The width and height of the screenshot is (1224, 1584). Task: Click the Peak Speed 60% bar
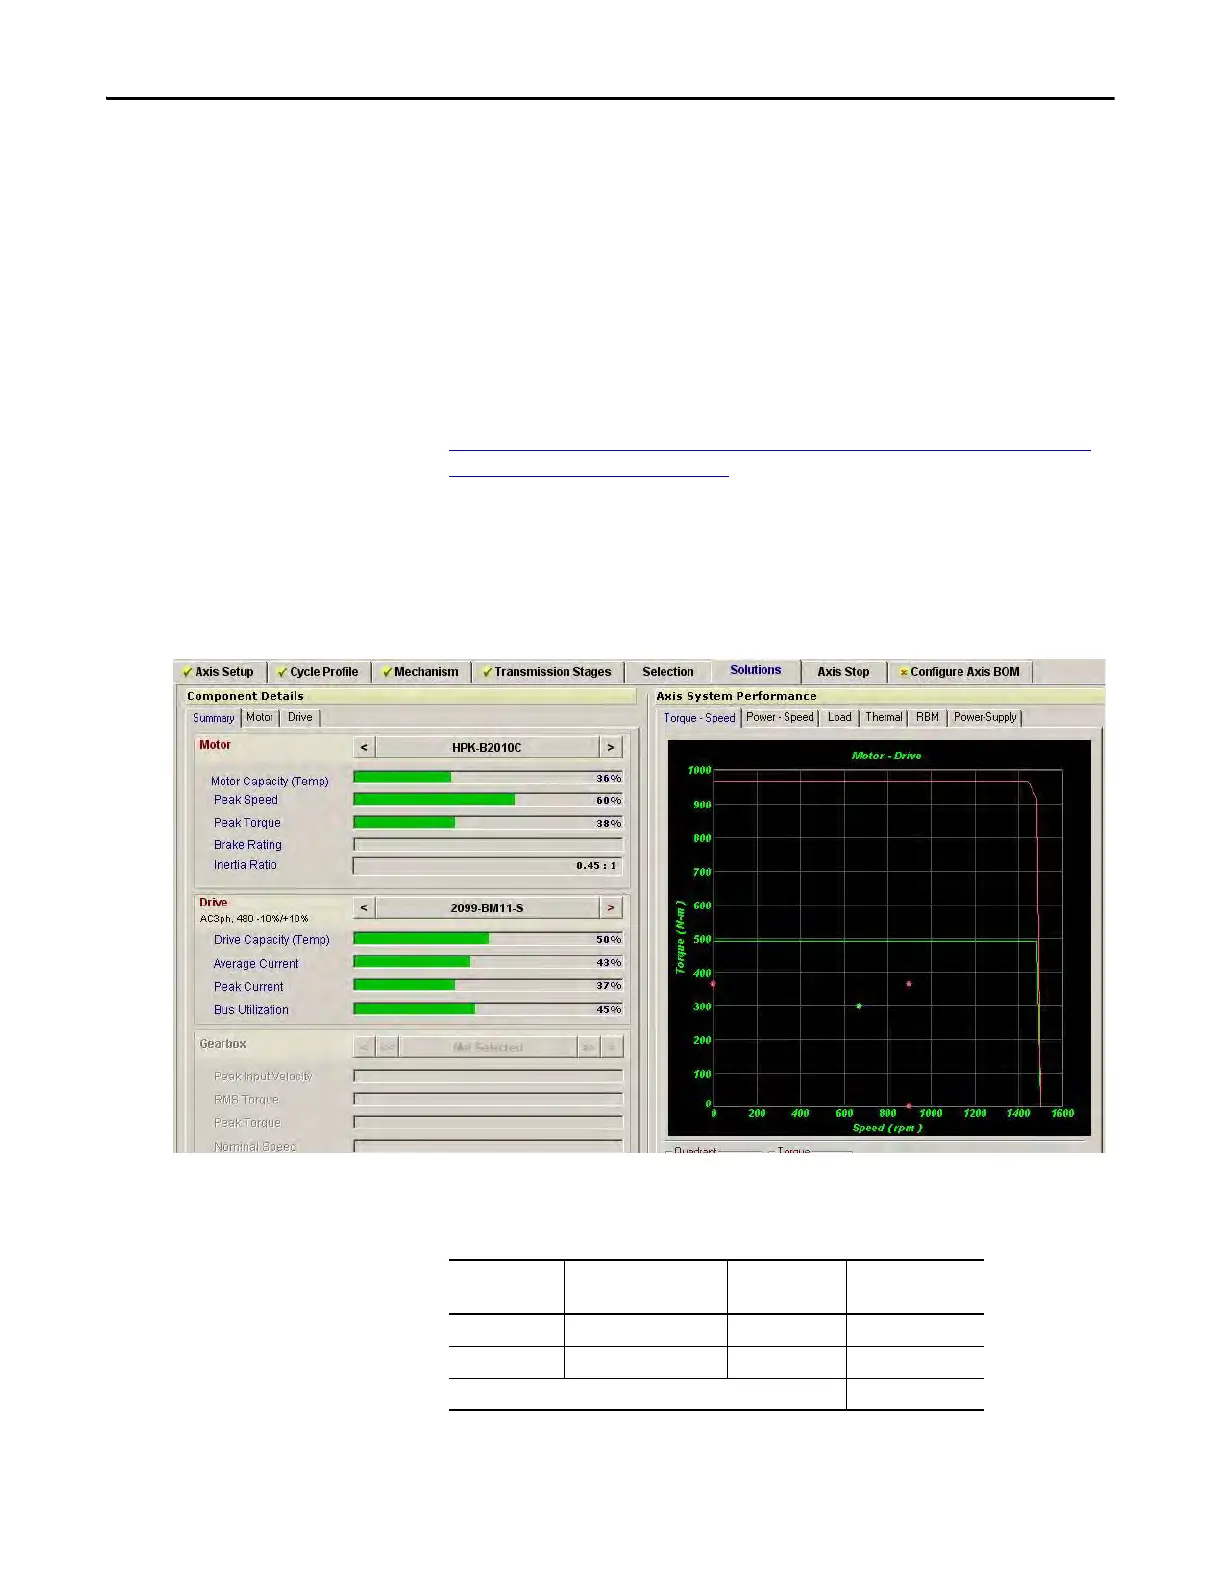(488, 800)
